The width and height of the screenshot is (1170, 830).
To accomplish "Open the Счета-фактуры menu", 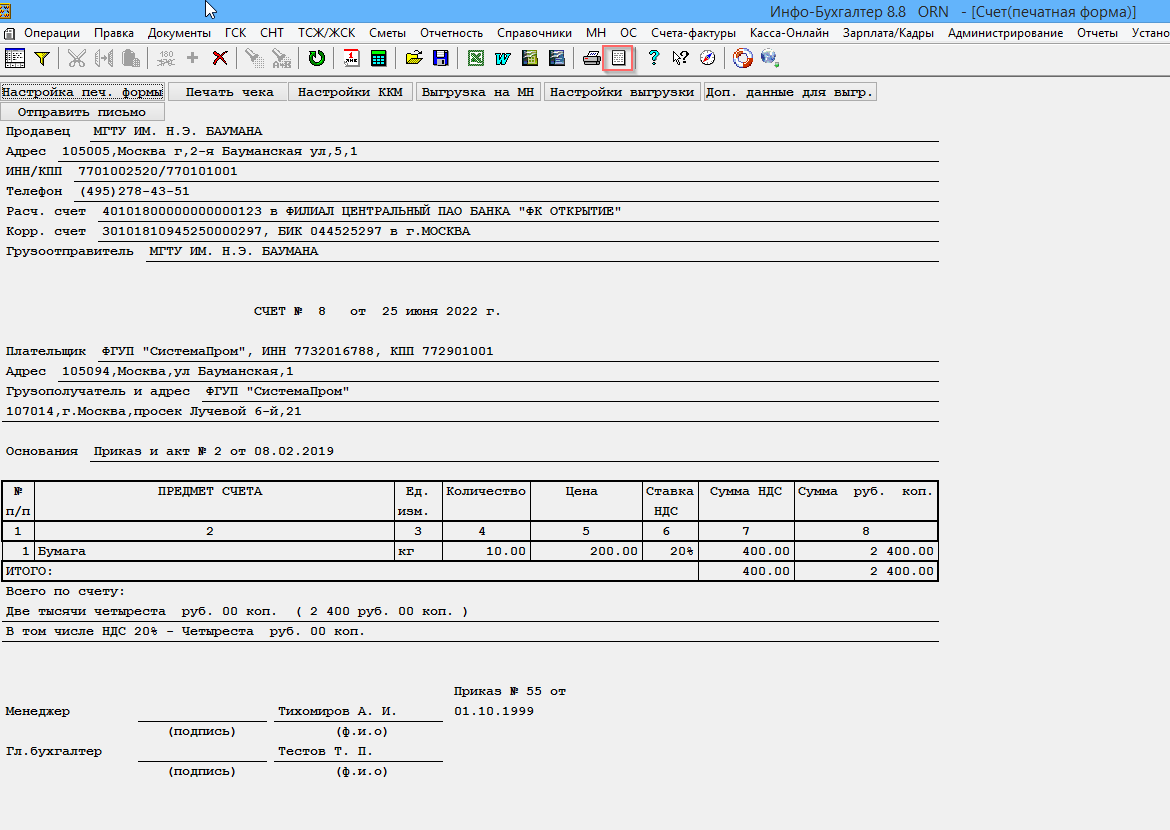I will pyautogui.click(x=693, y=33).
